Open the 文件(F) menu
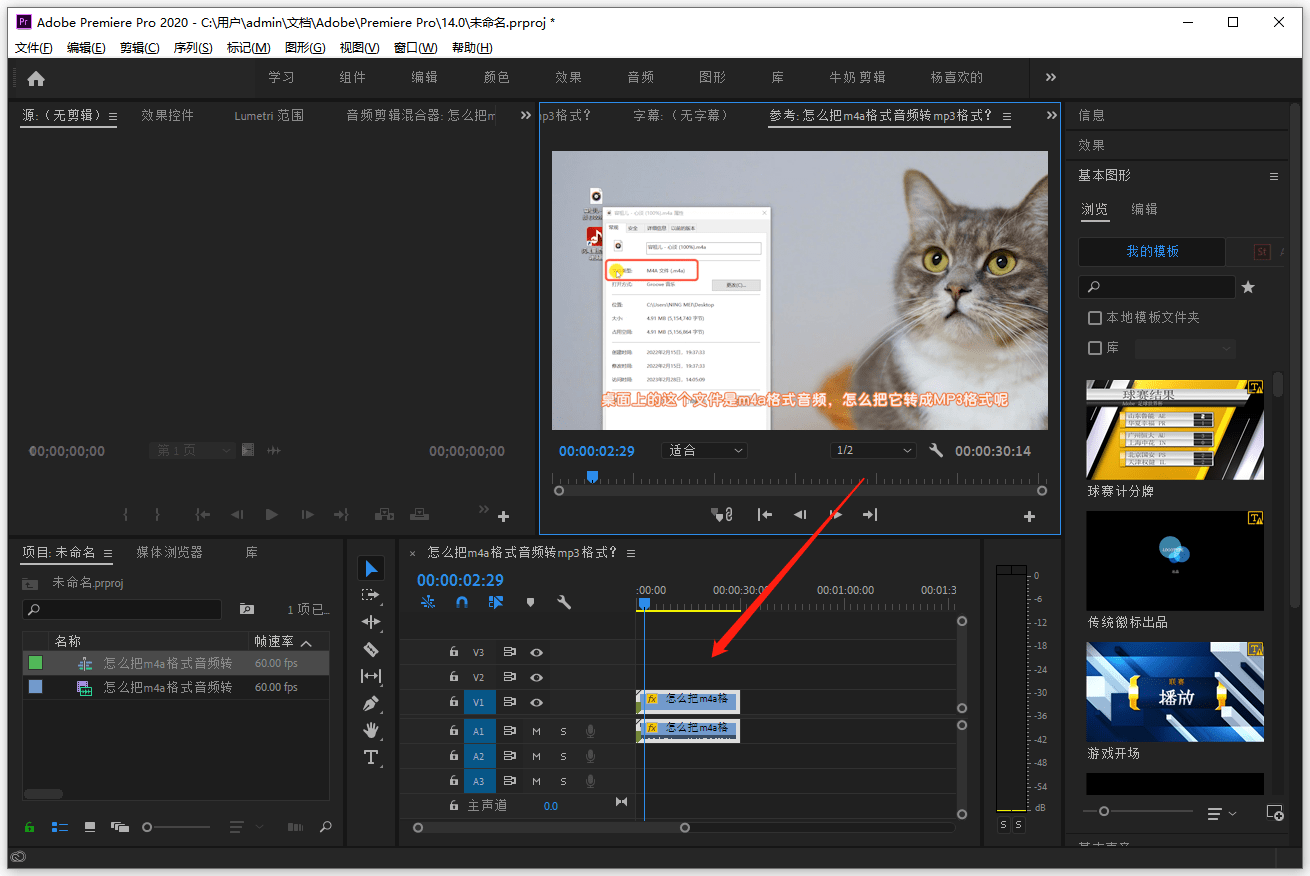 click(34, 48)
